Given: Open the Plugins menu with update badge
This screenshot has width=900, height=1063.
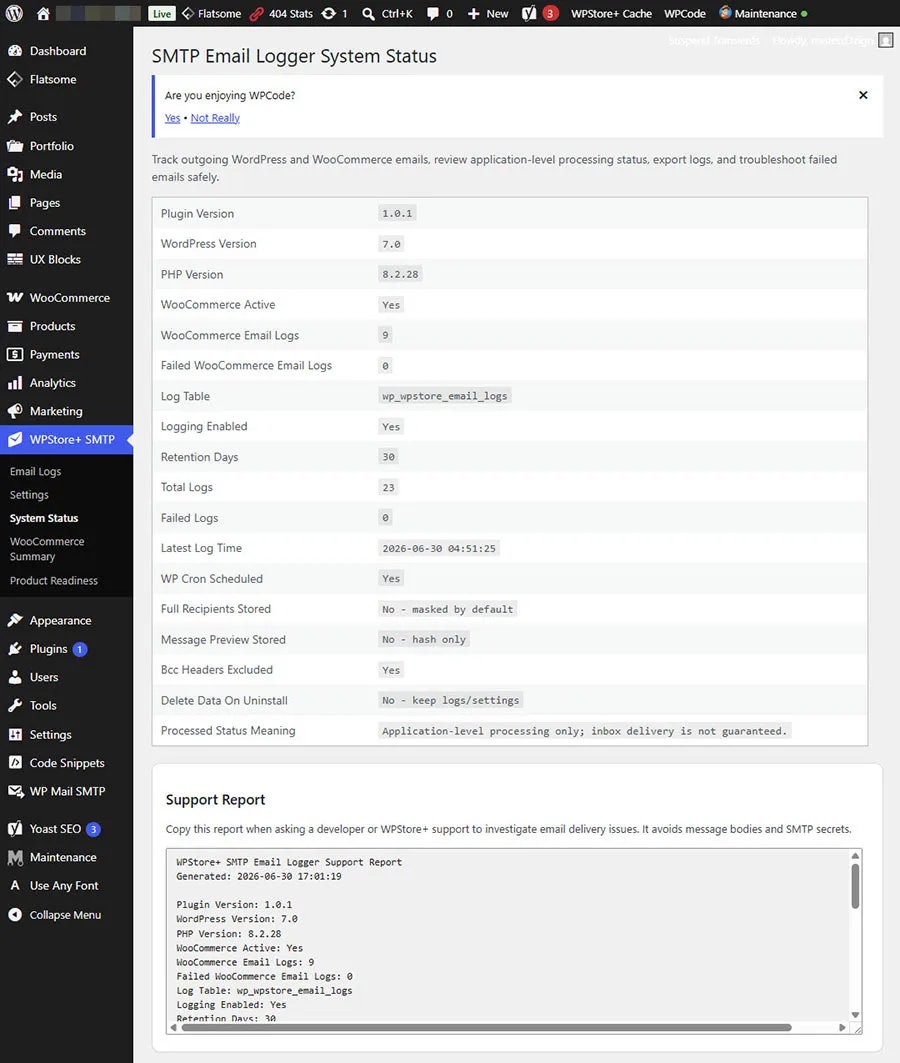Looking at the screenshot, I should tap(66, 649).
